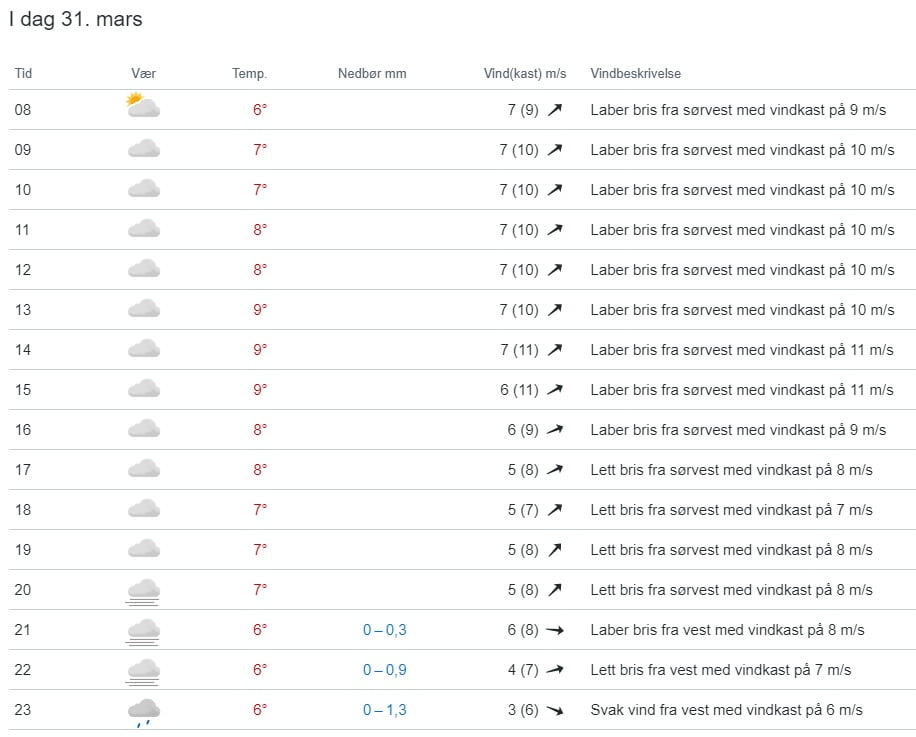The image size is (916, 737).
Task: Click the wind arrow next to 7 (9)
Action: pos(555,110)
